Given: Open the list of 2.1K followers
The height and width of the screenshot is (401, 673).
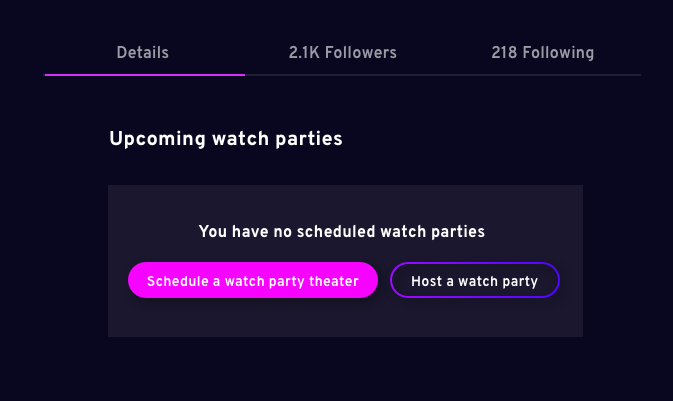Looking at the screenshot, I should coord(343,53).
